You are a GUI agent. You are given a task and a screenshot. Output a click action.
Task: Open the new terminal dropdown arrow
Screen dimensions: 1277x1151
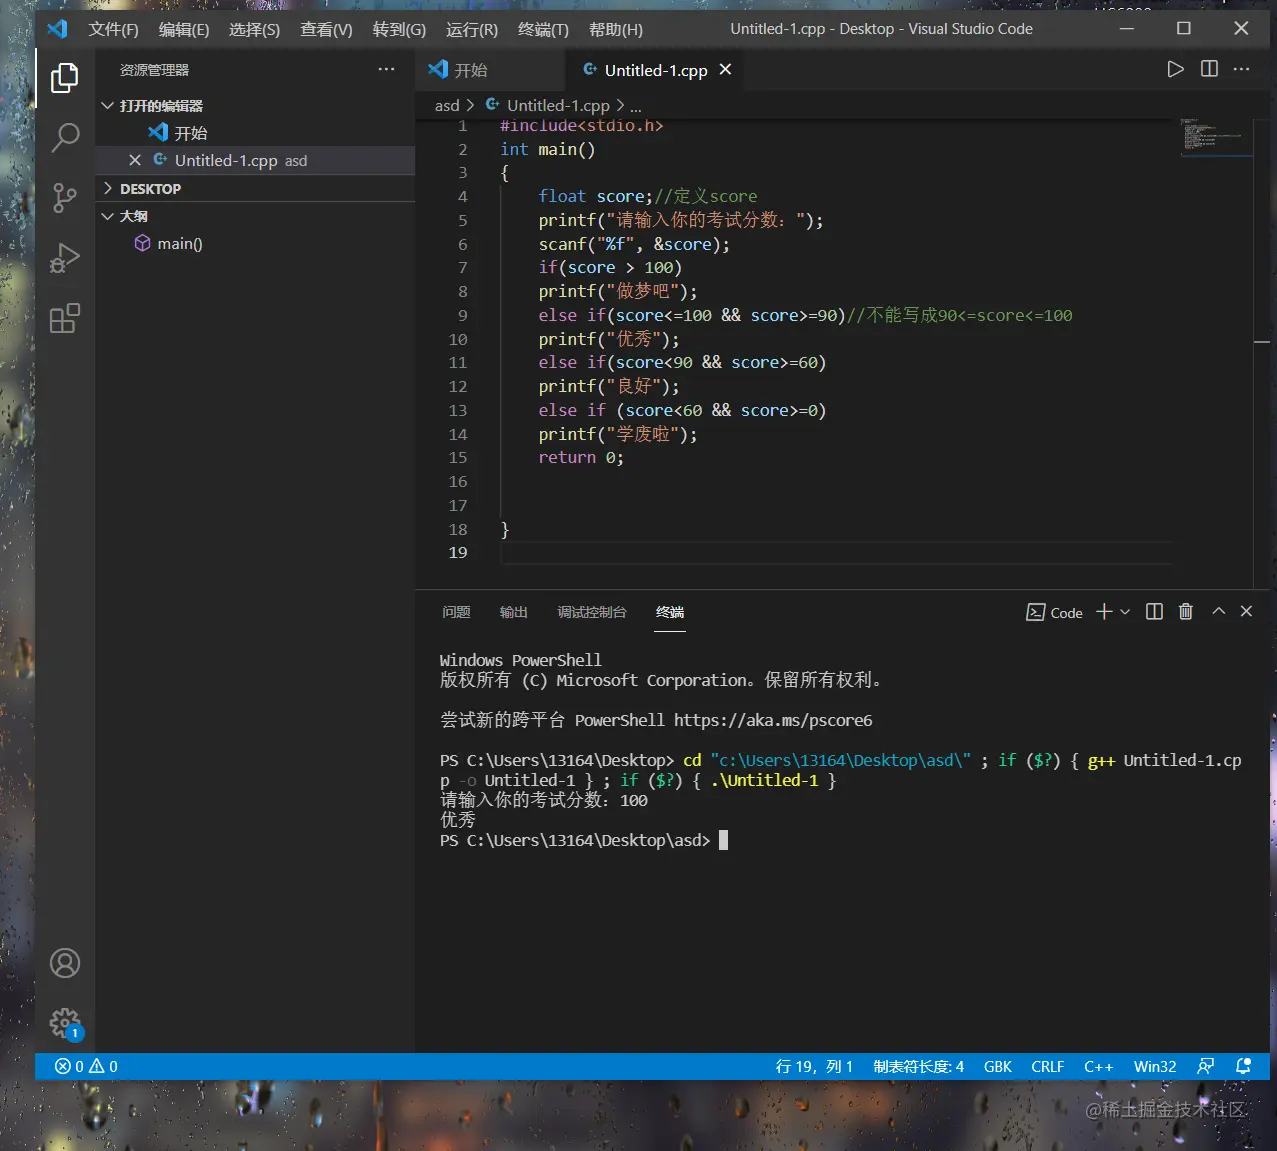[1125, 612]
